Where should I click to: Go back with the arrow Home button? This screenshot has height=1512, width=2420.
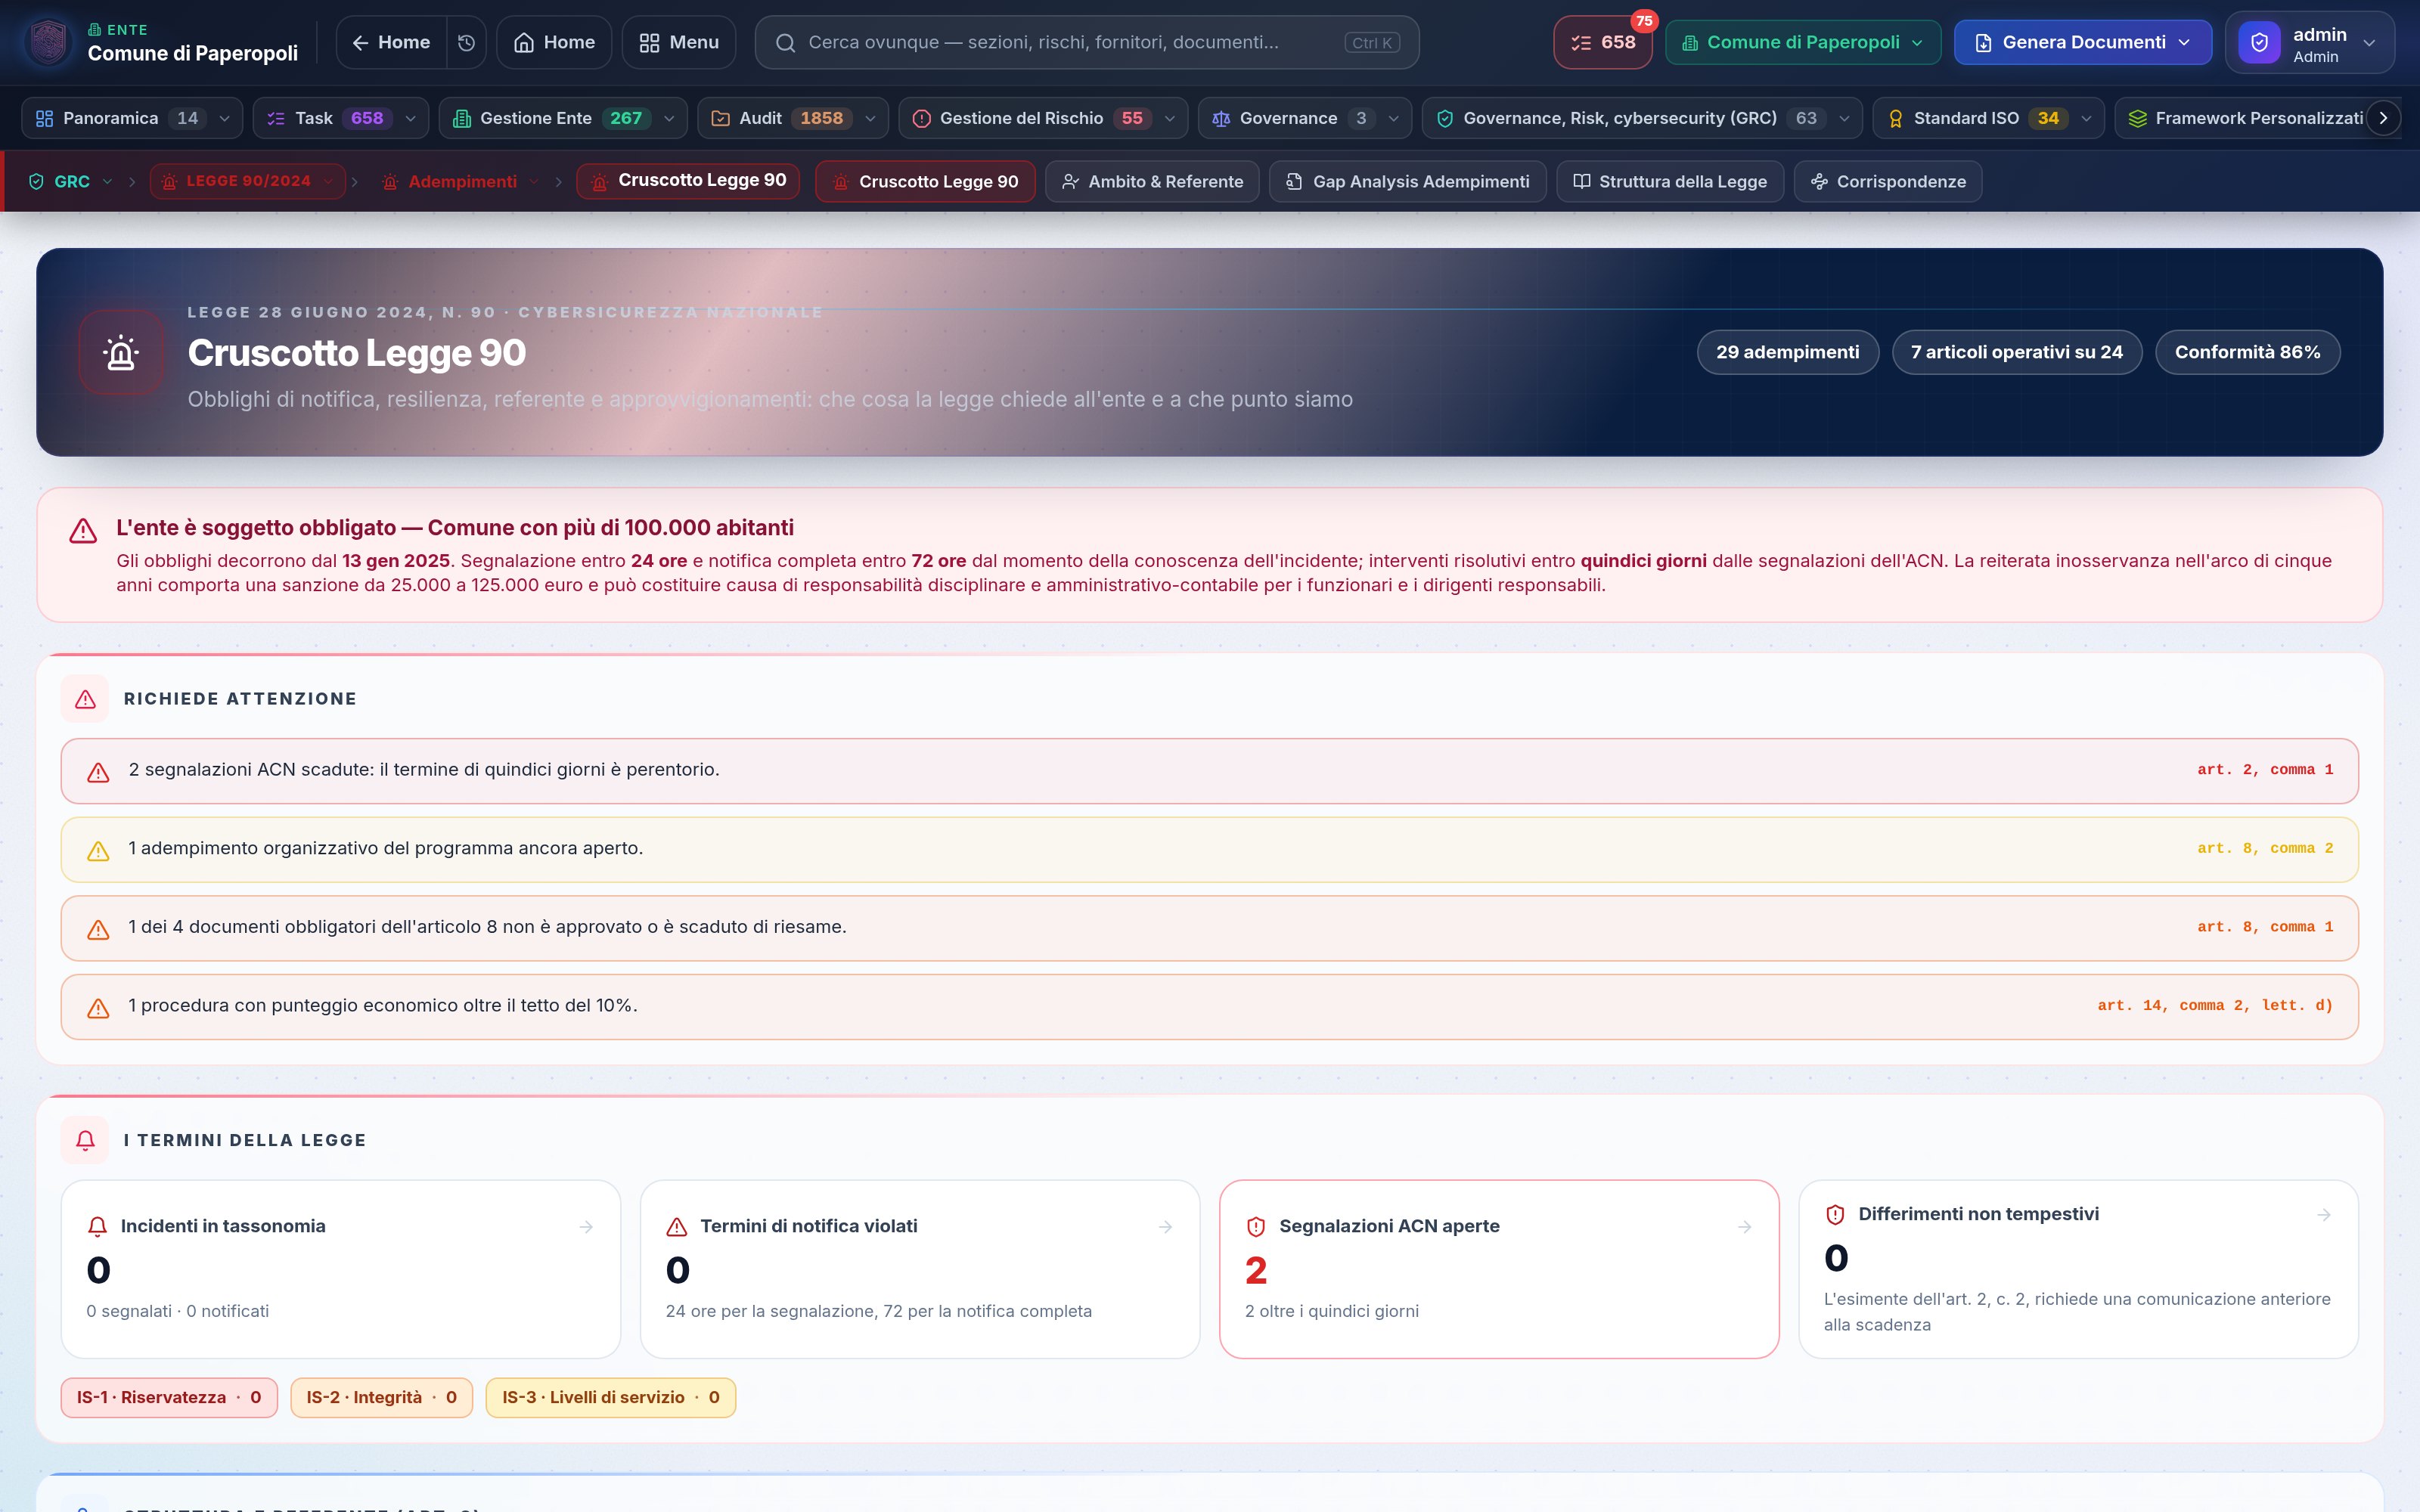click(391, 42)
